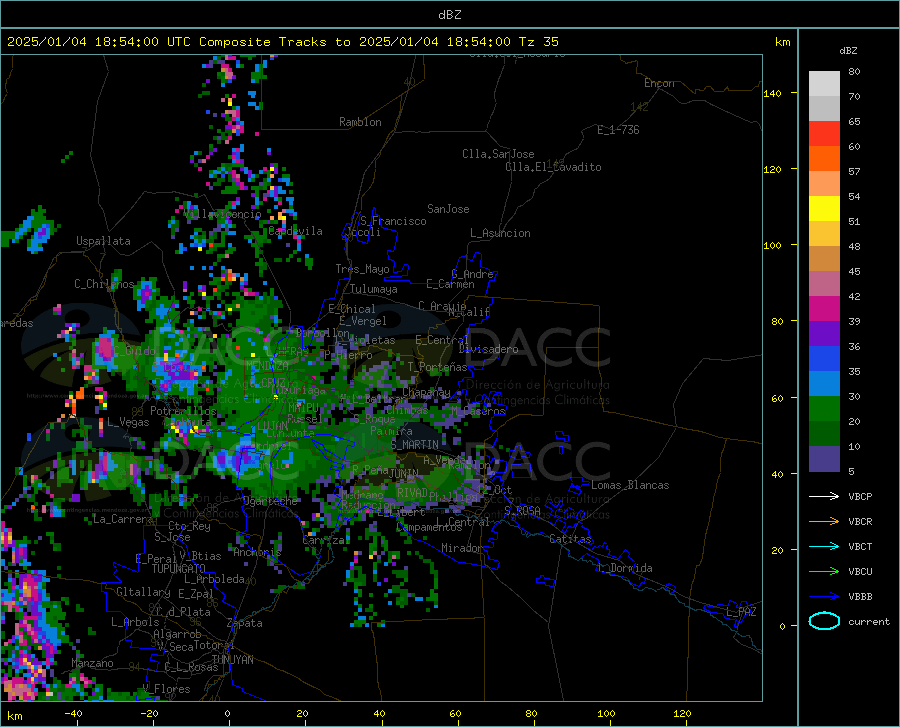The width and height of the screenshot is (900, 727).
Task: Click the L_Asuncion label on map
Action: [500, 233]
